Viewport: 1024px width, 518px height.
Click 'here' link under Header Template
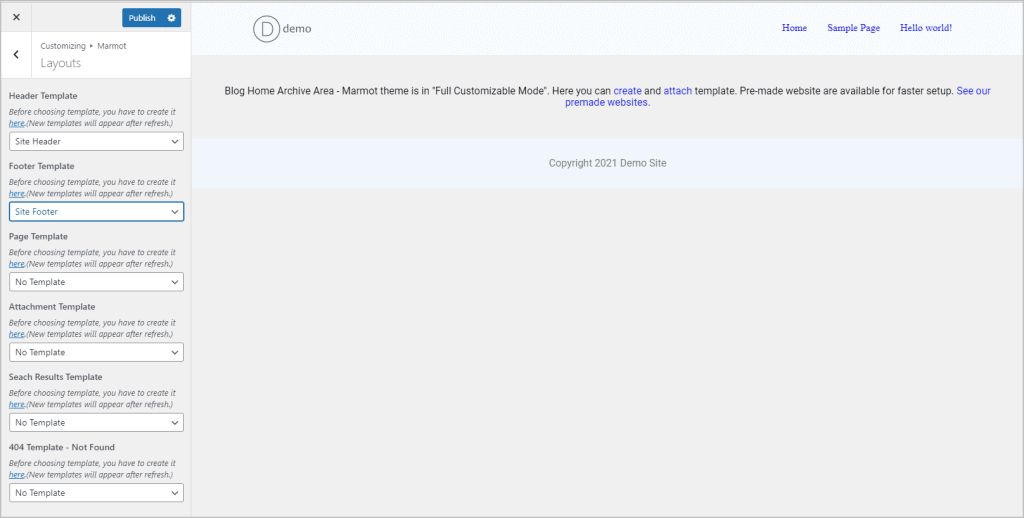(x=17, y=123)
